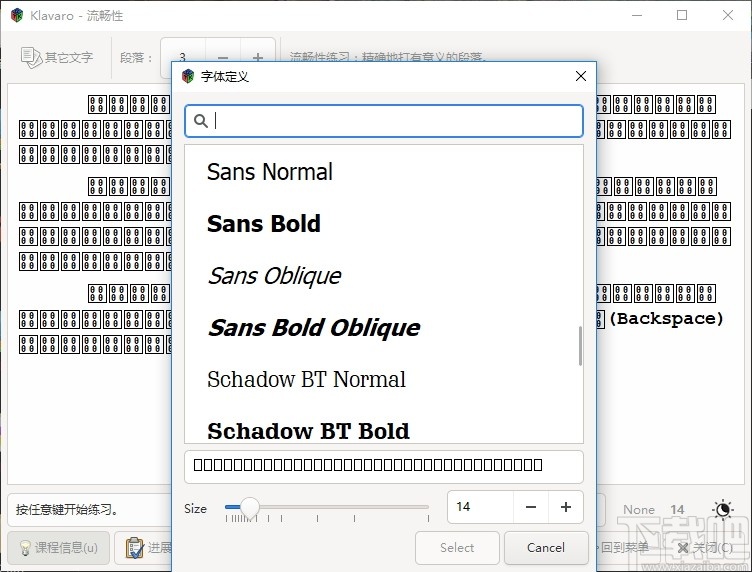Click the font size value field
The image size is (752, 572).
click(480, 507)
